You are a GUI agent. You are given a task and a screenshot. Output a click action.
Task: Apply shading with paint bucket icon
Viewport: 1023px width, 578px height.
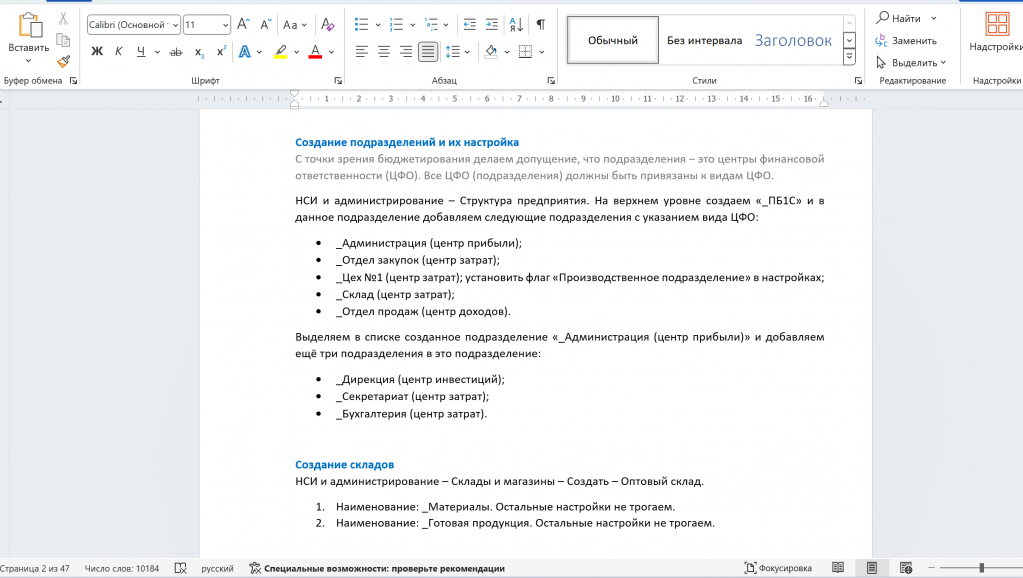tap(491, 52)
